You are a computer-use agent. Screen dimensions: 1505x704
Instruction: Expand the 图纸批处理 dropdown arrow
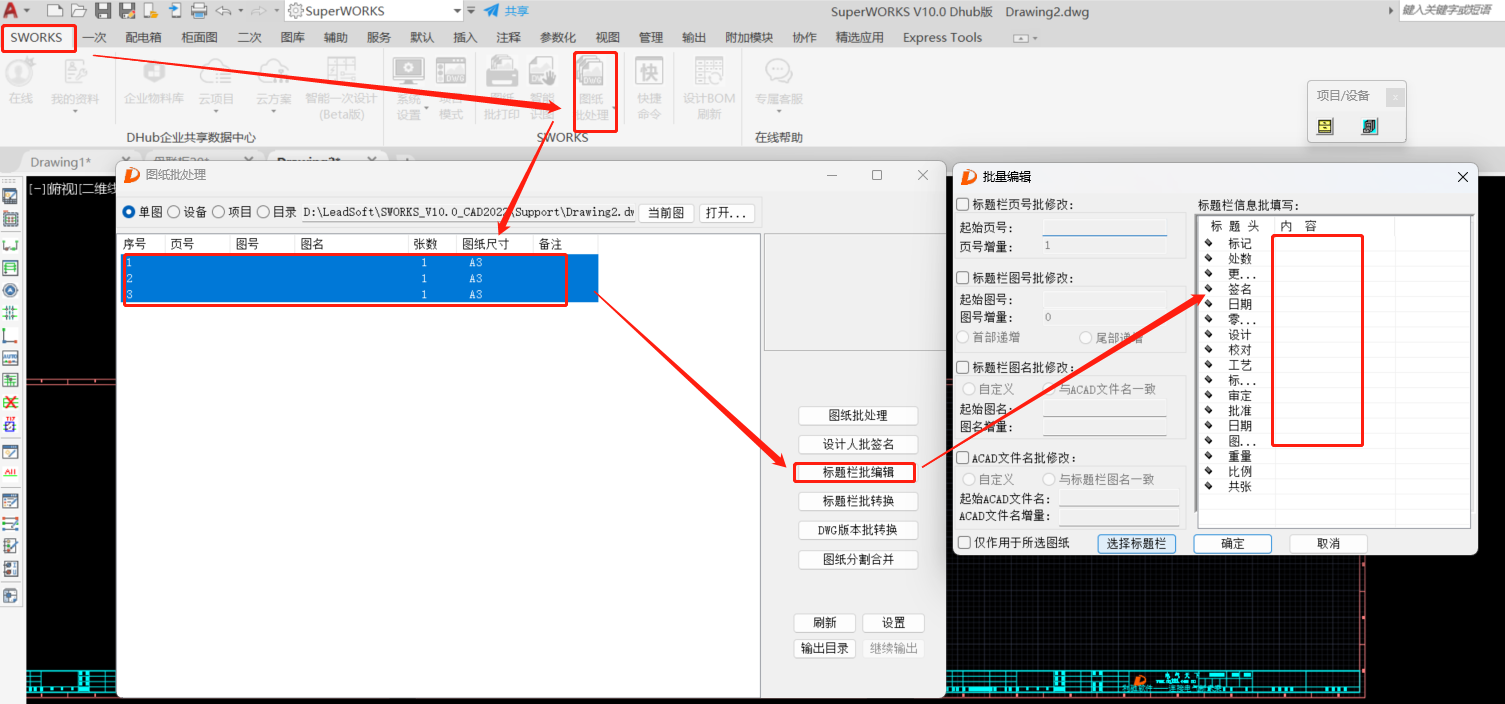(x=613, y=108)
